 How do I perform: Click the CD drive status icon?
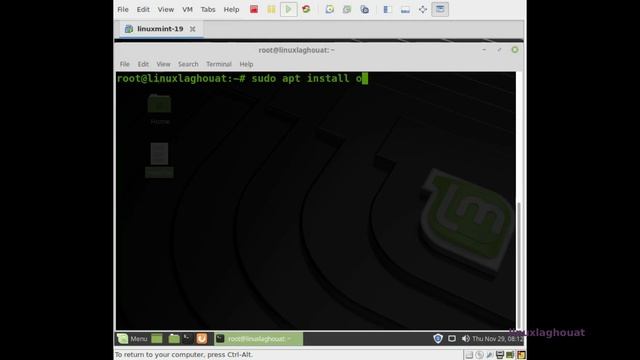click(479, 355)
